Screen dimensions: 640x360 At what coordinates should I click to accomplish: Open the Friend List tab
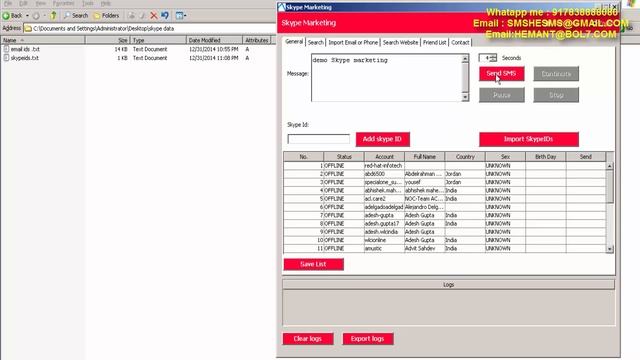(434, 42)
